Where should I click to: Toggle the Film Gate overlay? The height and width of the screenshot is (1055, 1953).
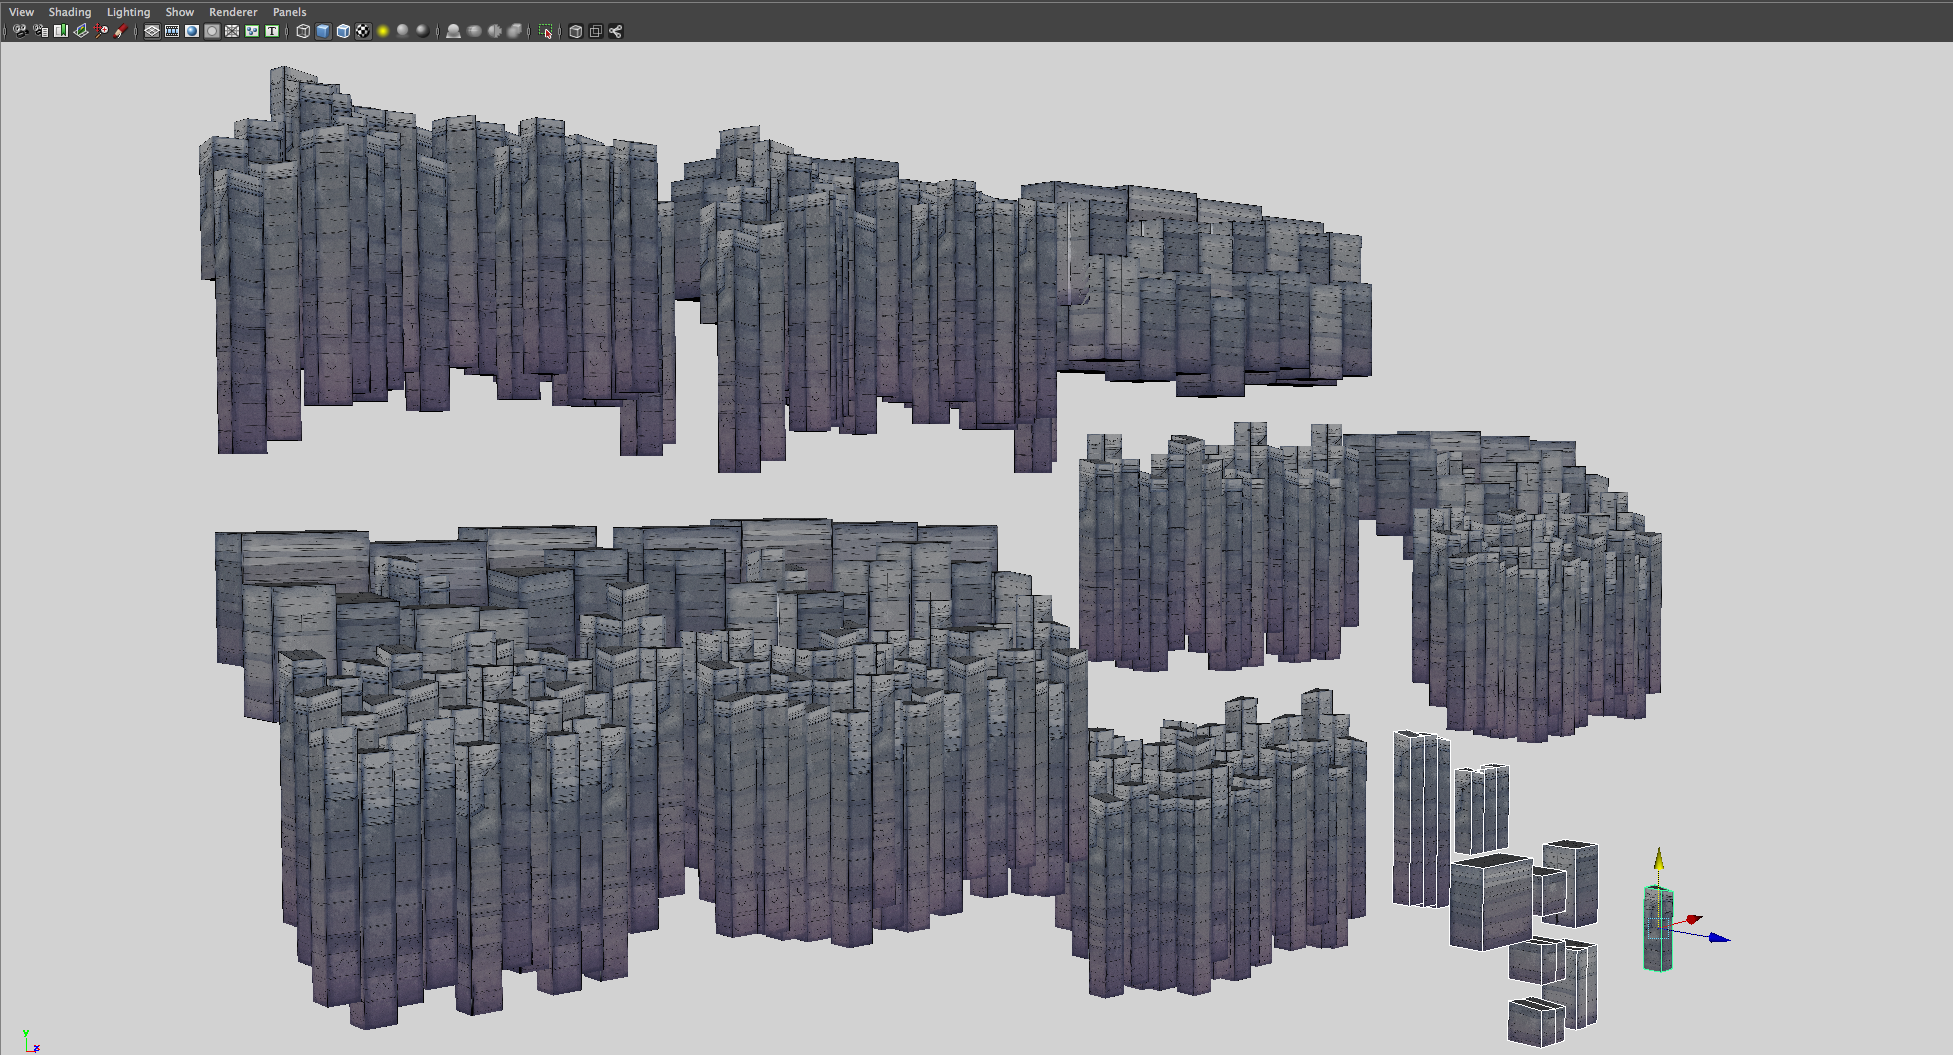pyautogui.click(x=172, y=31)
